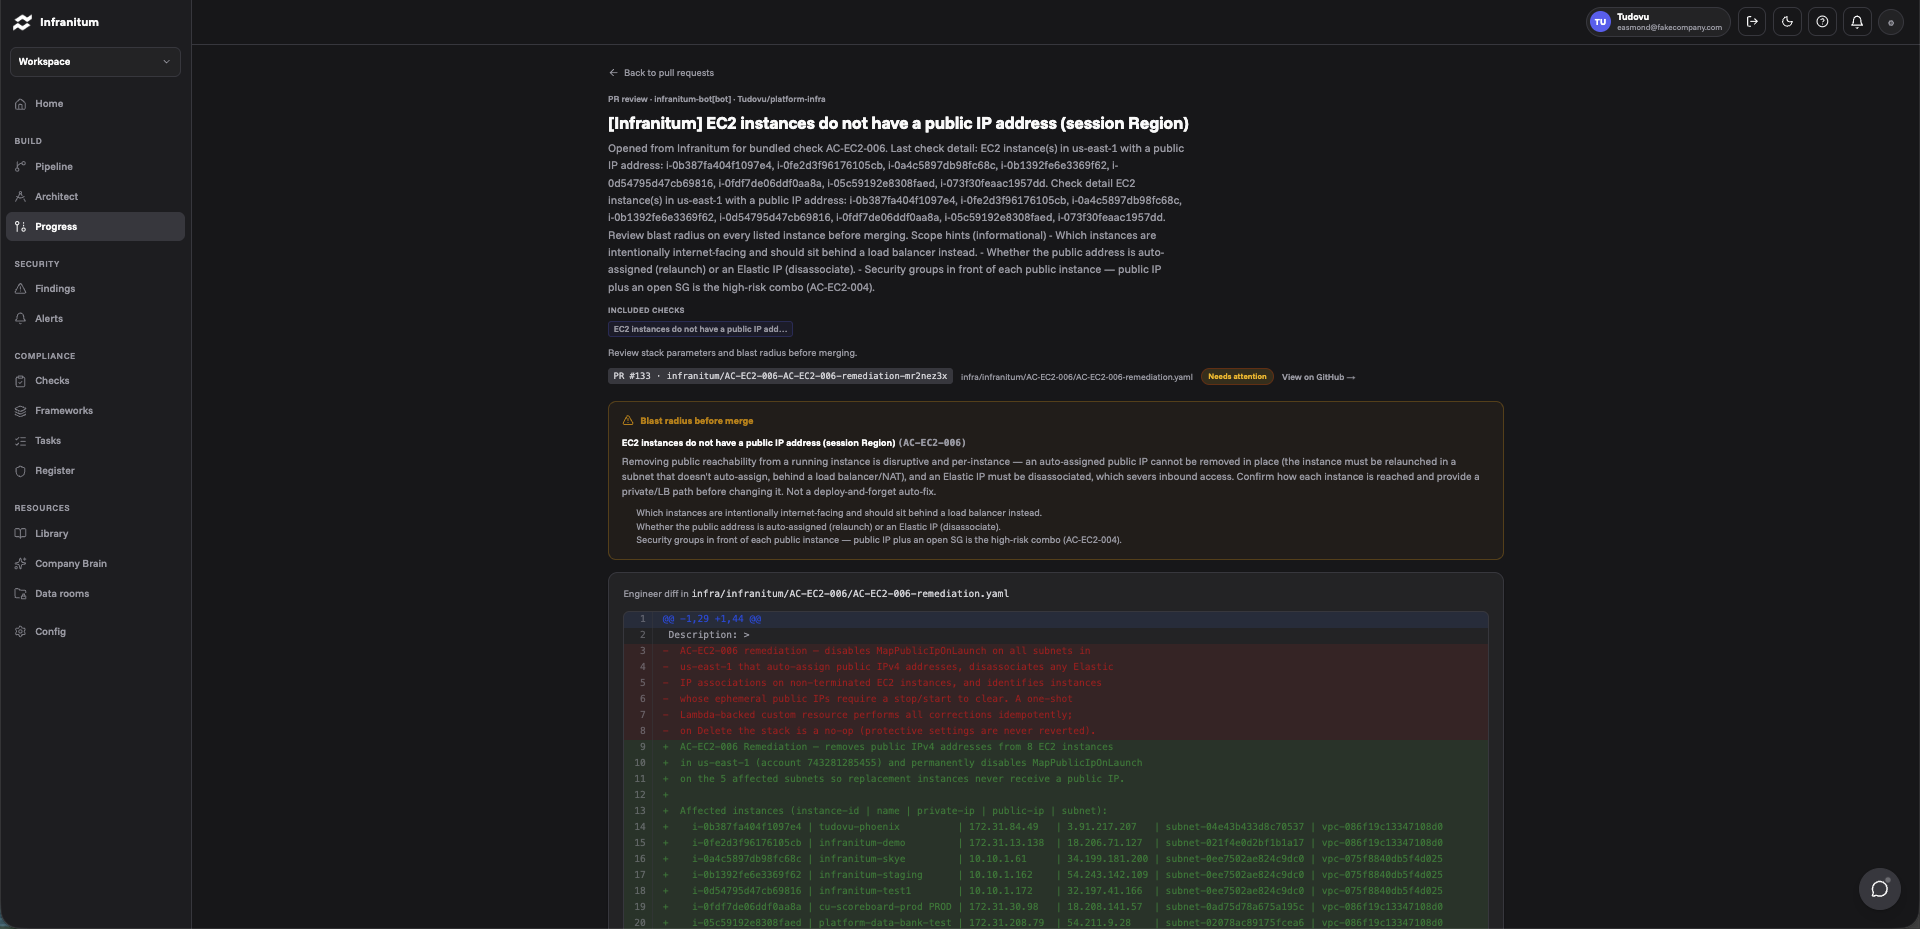Click the Tudovu user profile pill

1658,22
